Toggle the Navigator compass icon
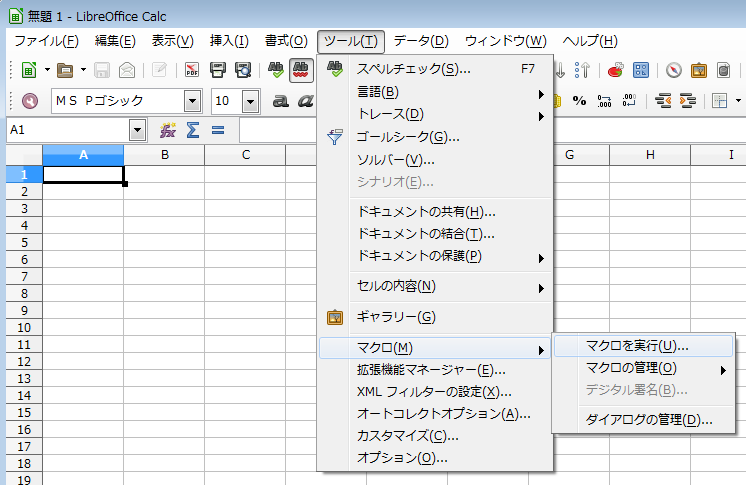Image resolution: width=746 pixels, height=485 pixels. tap(674, 70)
